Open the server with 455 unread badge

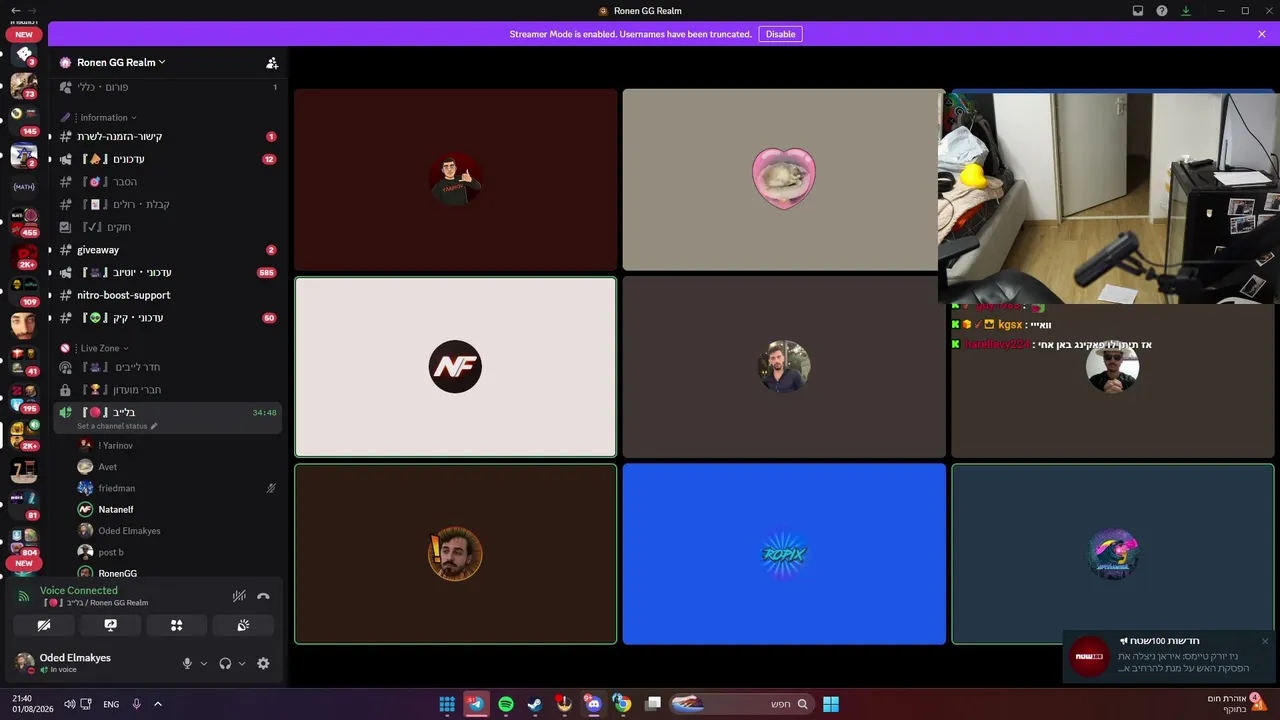pyautogui.click(x=24, y=221)
